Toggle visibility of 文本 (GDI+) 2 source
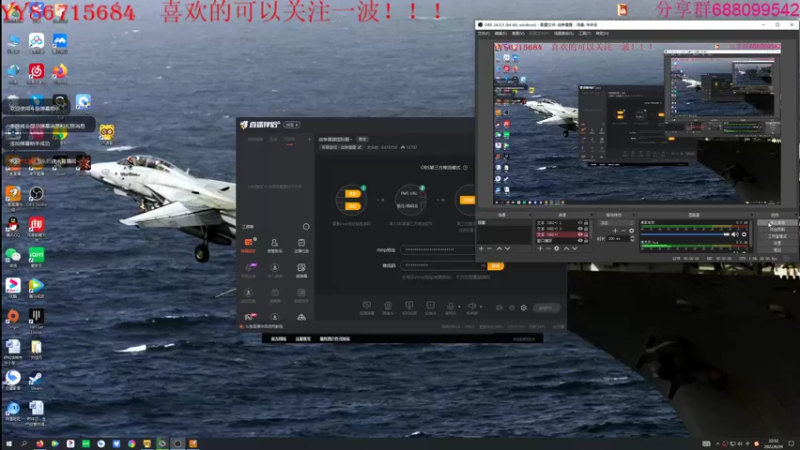This screenshot has height=450, width=800. pyautogui.click(x=580, y=223)
